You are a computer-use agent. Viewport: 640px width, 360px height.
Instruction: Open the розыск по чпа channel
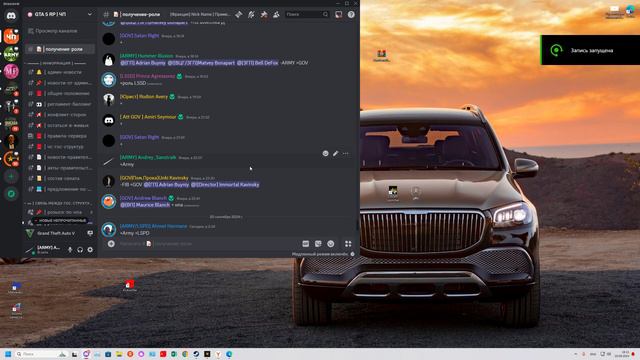[x=60, y=212]
